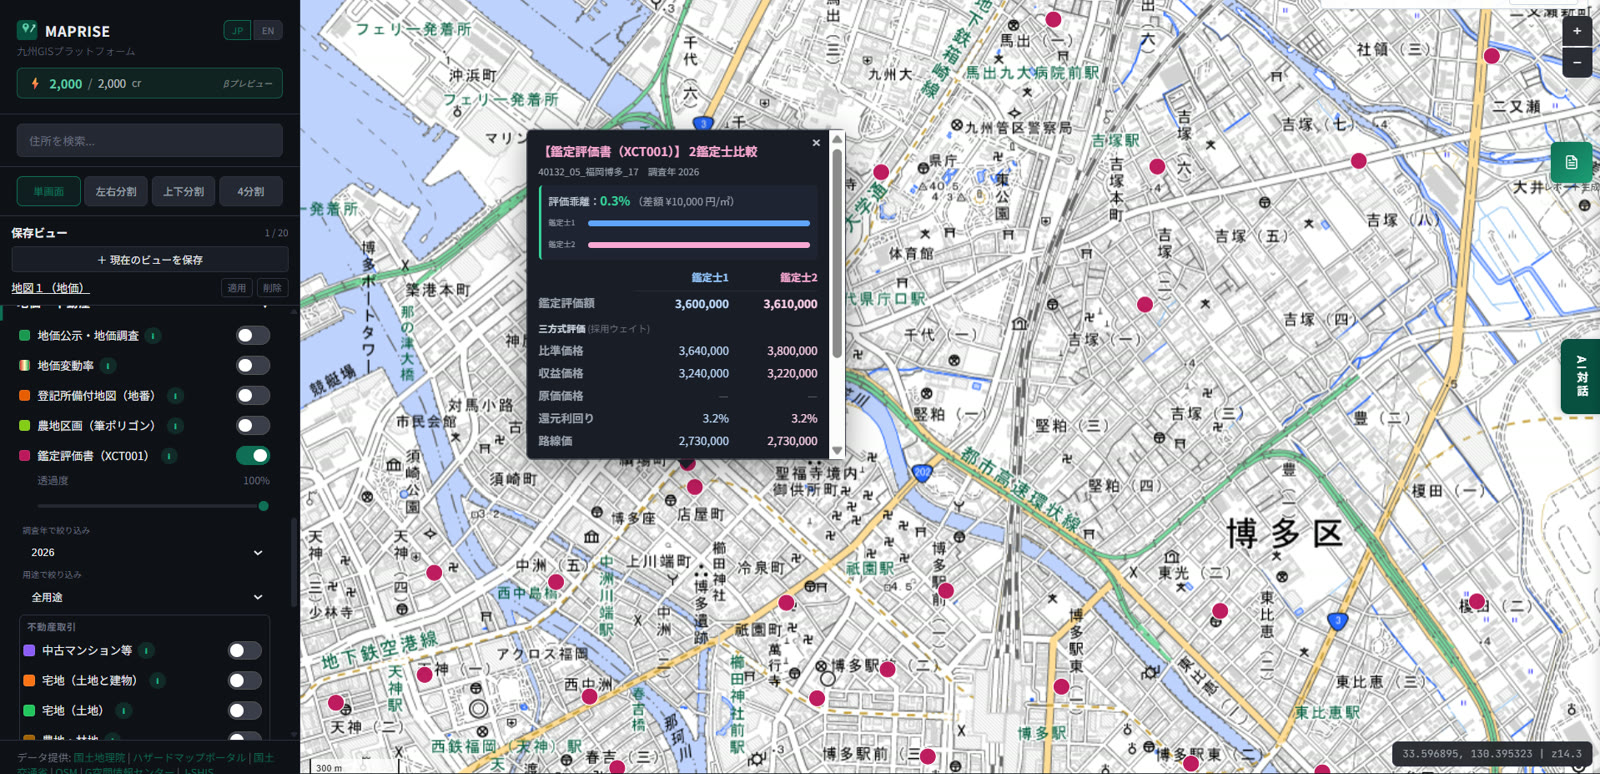Close the appraisal comparison popup
The height and width of the screenshot is (774, 1600).
coord(816,143)
